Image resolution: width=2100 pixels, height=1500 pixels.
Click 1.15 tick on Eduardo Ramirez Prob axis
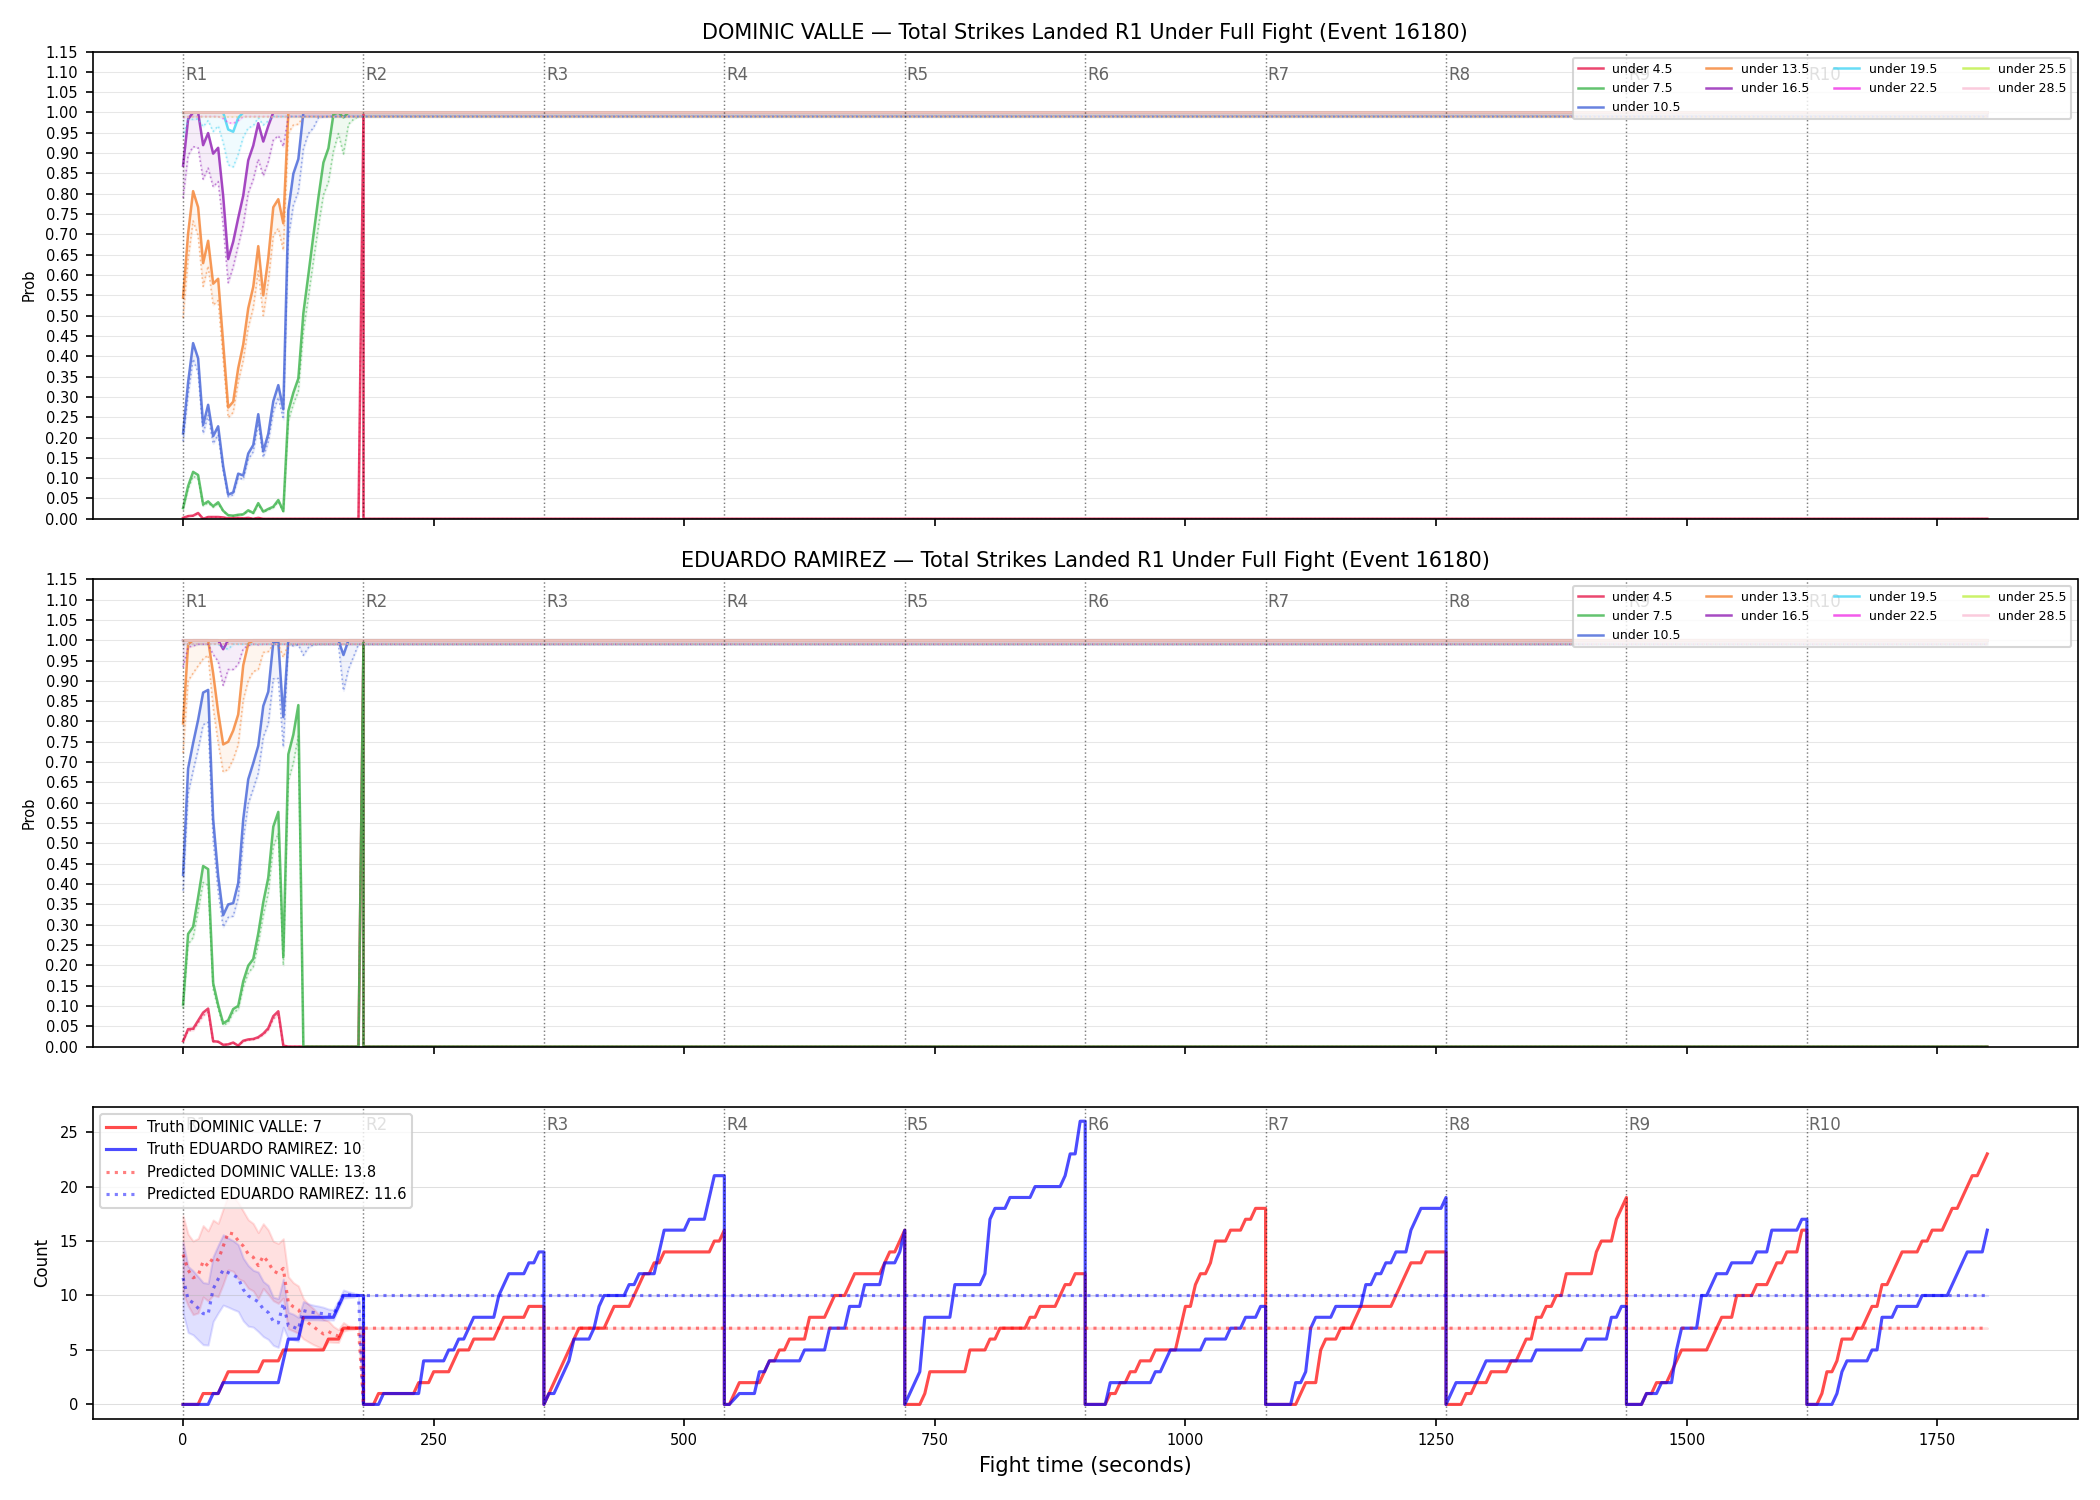[x=62, y=580]
